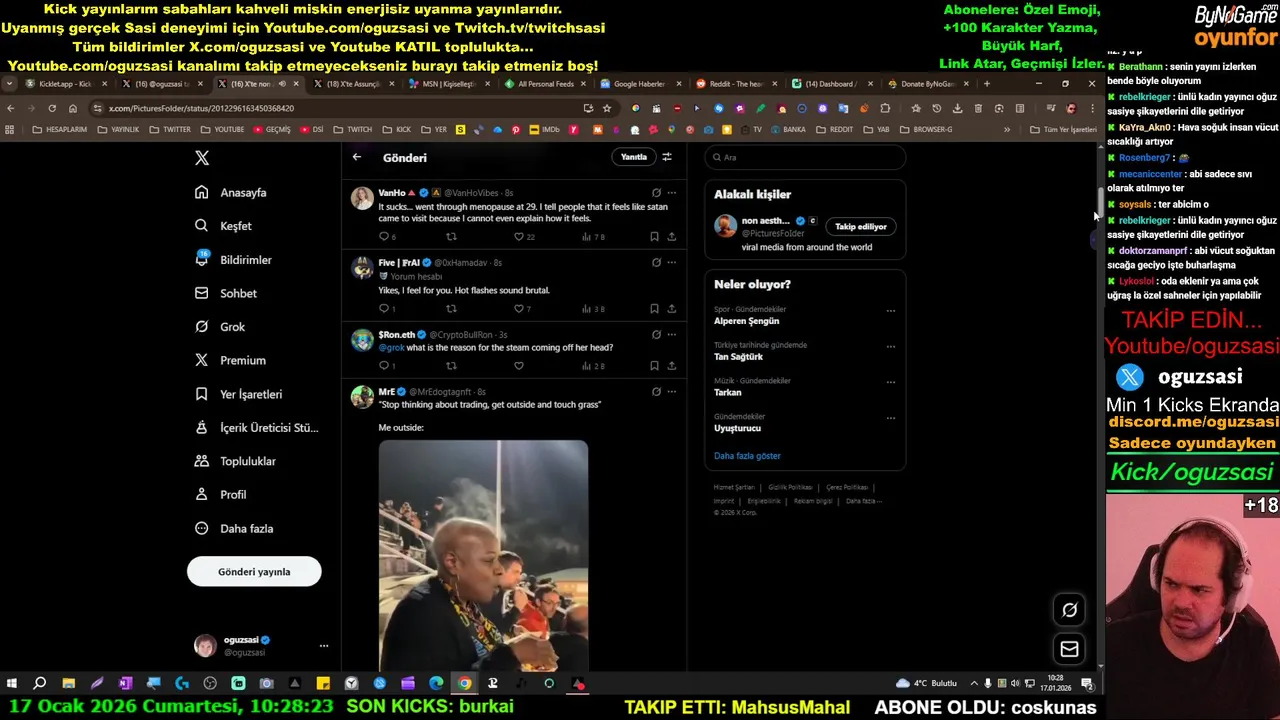Open Yer İşaretleri bookmarks
Viewport: 1280px width, 720px height.
tap(238, 394)
